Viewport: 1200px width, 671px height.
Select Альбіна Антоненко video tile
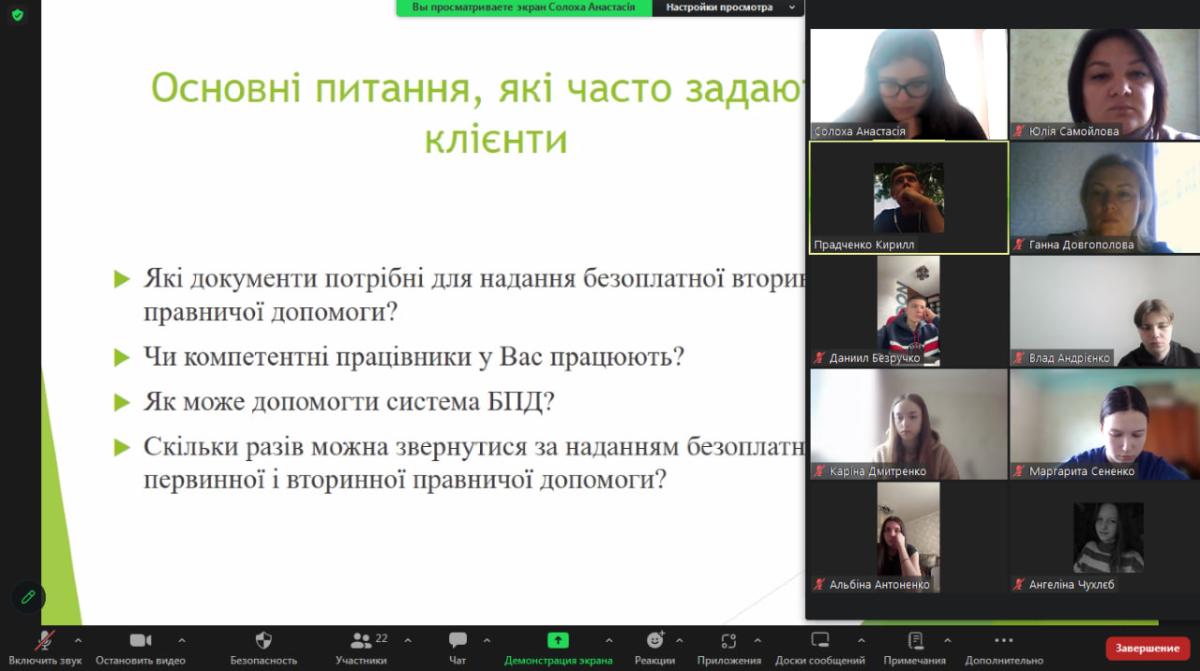point(909,537)
